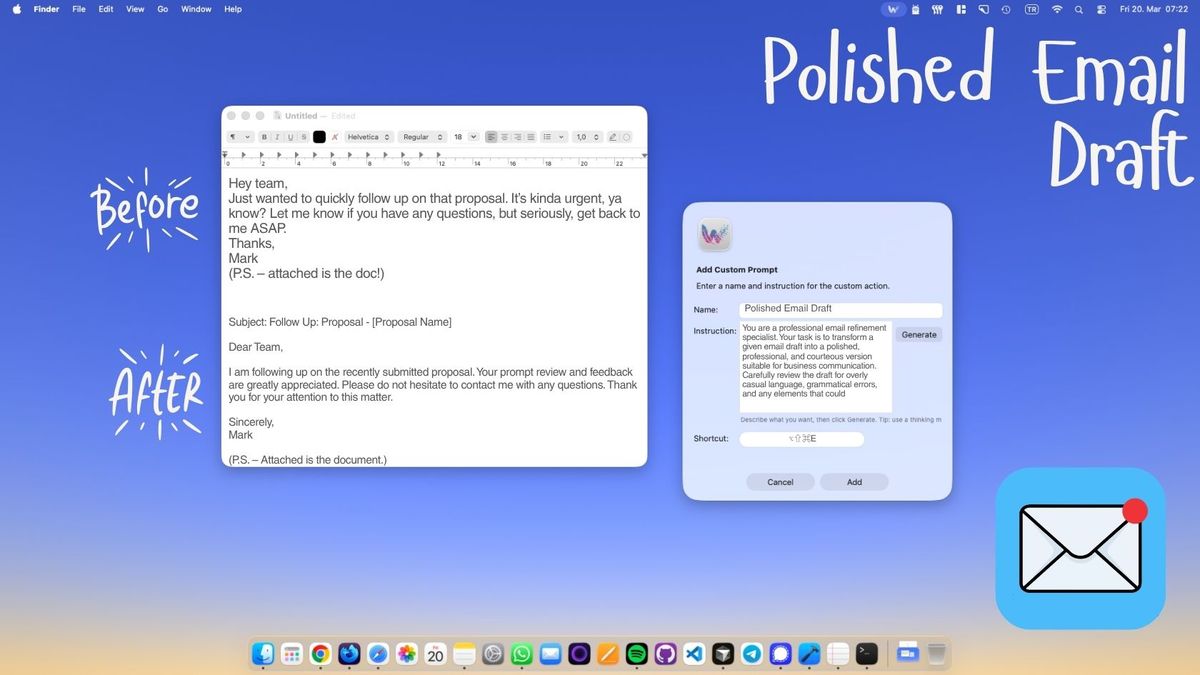Click the italic formatting button
Screen dimensions: 1200x675
[x=278, y=137]
